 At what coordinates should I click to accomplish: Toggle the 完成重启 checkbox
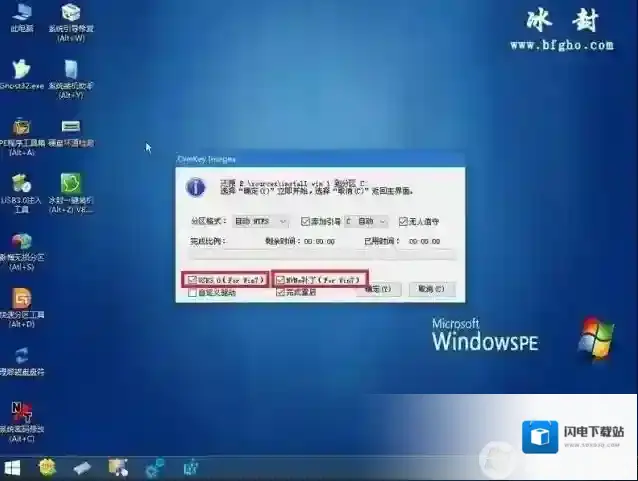pyautogui.click(x=281, y=292)
